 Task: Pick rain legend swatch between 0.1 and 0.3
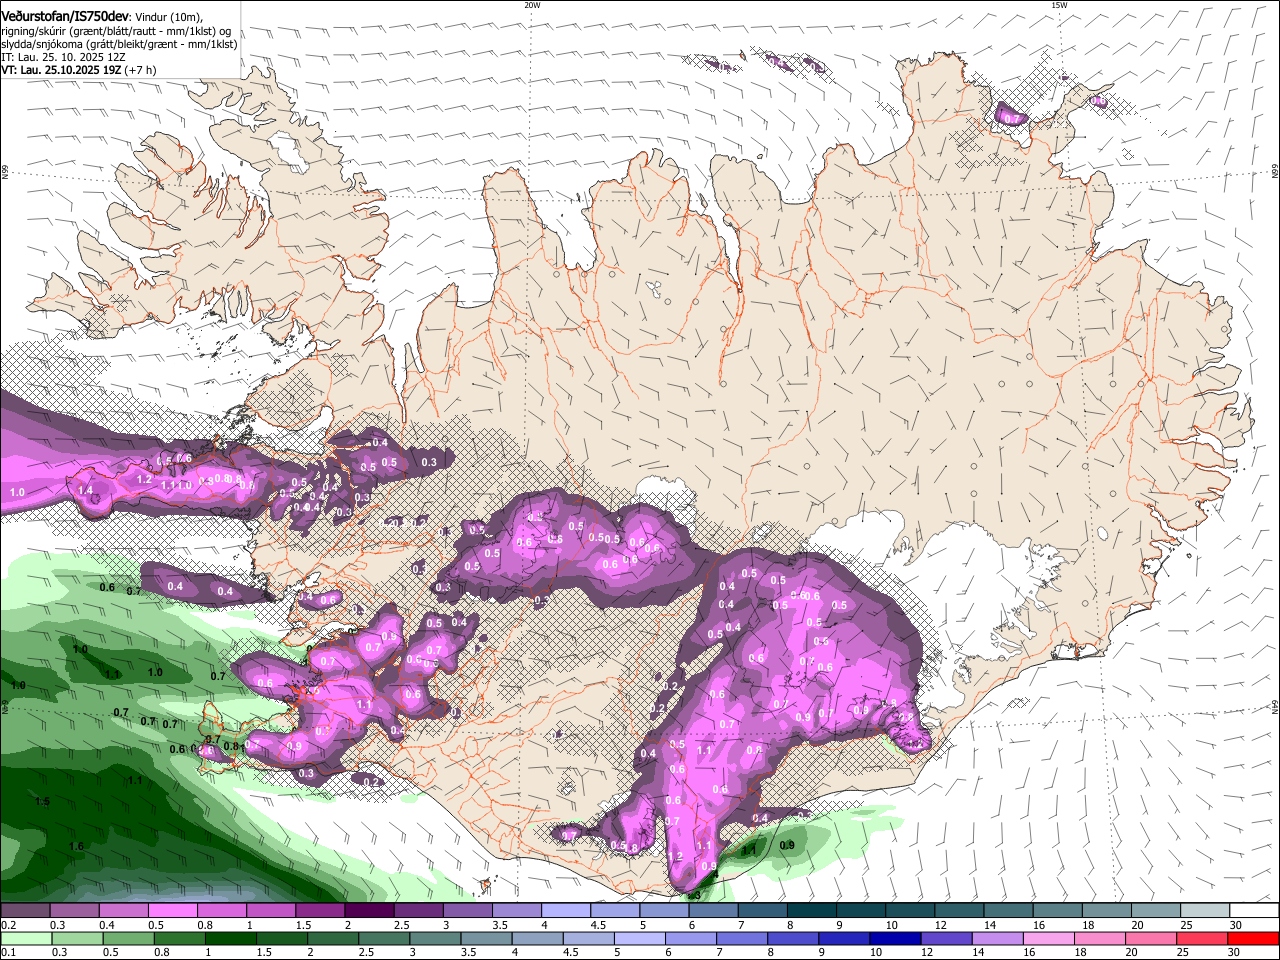pyautogui.click(x=25, y=939)
